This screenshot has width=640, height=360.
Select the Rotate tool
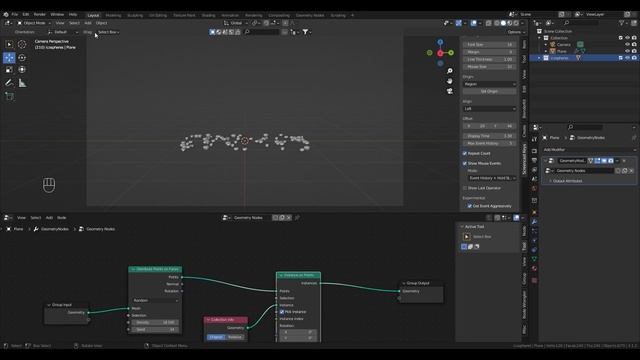point(22,58)
